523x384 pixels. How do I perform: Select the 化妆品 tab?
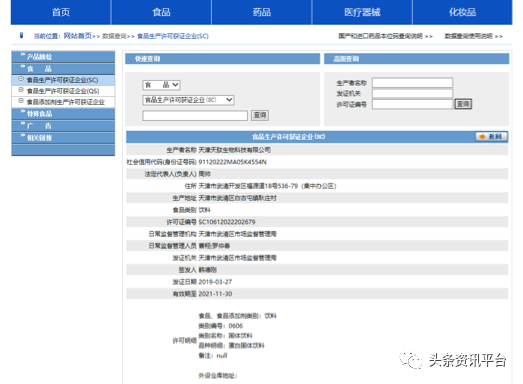click(462, 12)
